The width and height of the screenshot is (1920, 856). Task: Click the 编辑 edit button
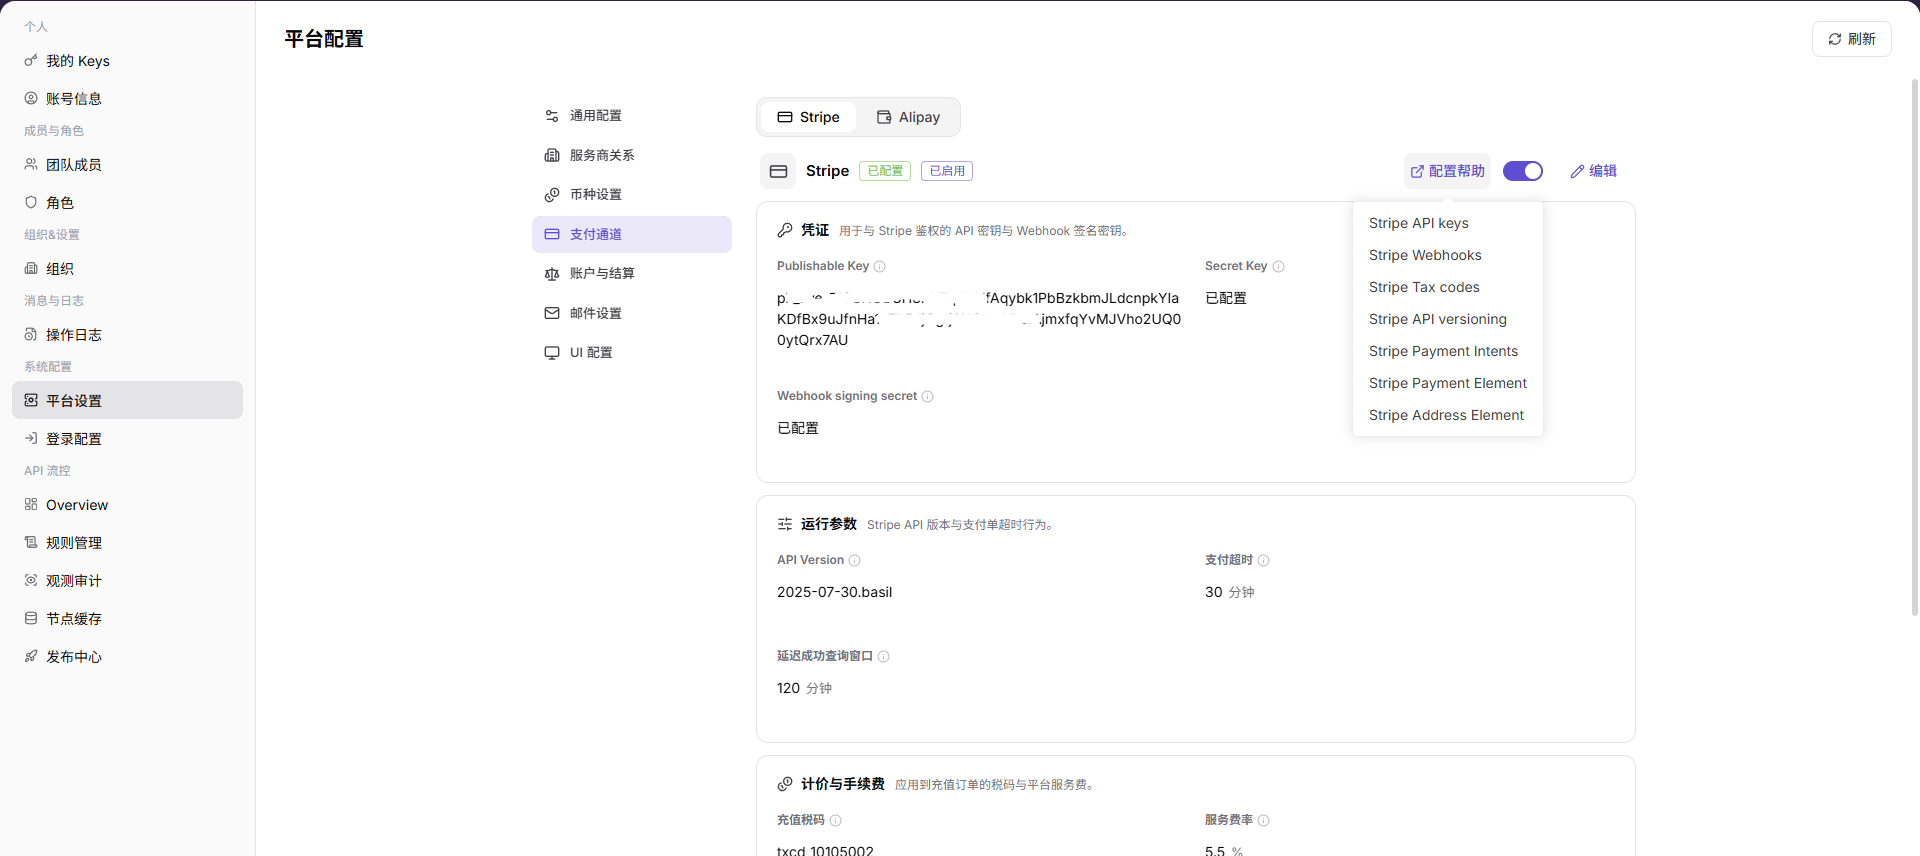click(1593, 171)
